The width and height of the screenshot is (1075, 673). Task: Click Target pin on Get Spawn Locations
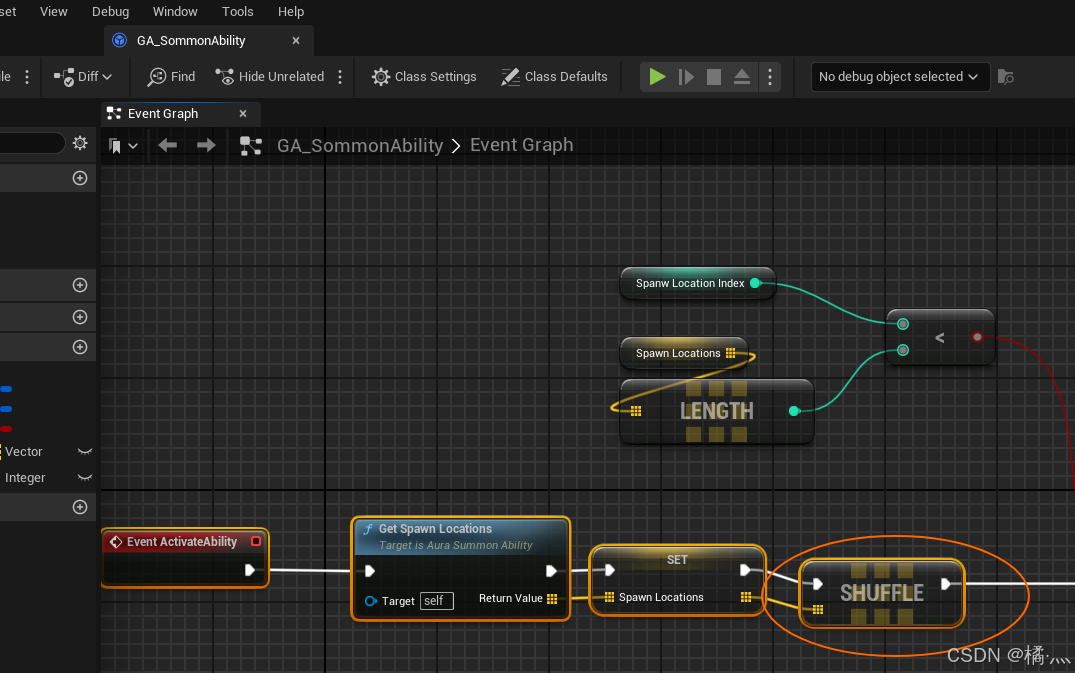tap(371, 601)
